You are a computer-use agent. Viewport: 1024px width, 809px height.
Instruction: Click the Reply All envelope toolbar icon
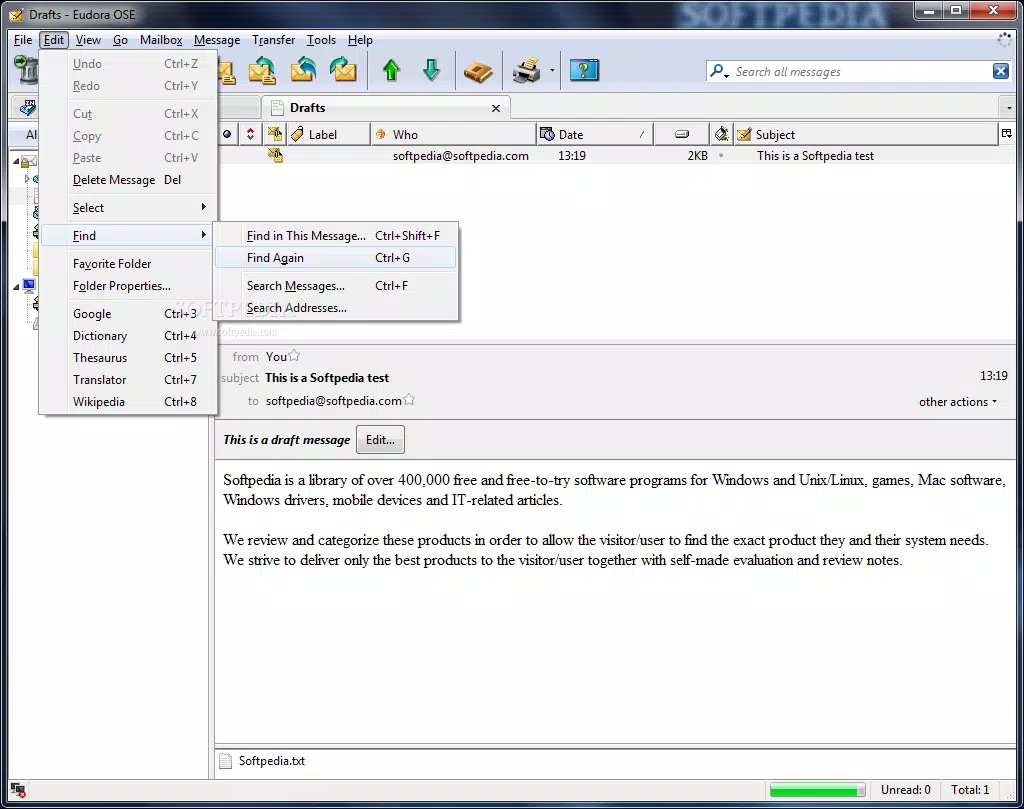[303, 70]
